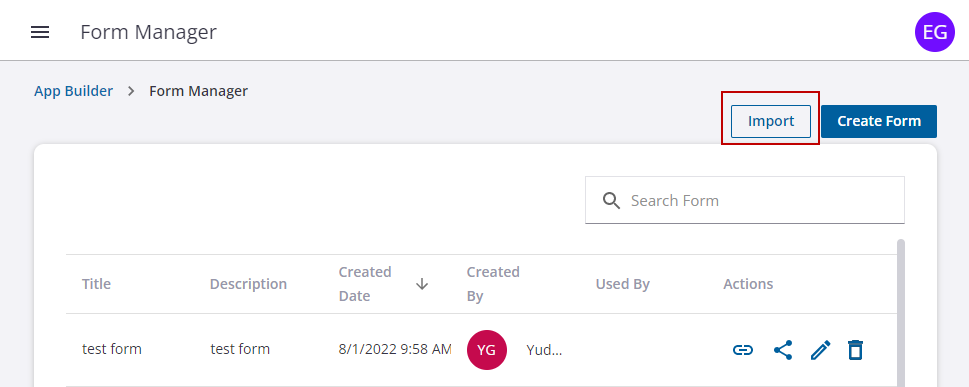Sort by the Created By header
969x387 pixels.
click(493, 284)
